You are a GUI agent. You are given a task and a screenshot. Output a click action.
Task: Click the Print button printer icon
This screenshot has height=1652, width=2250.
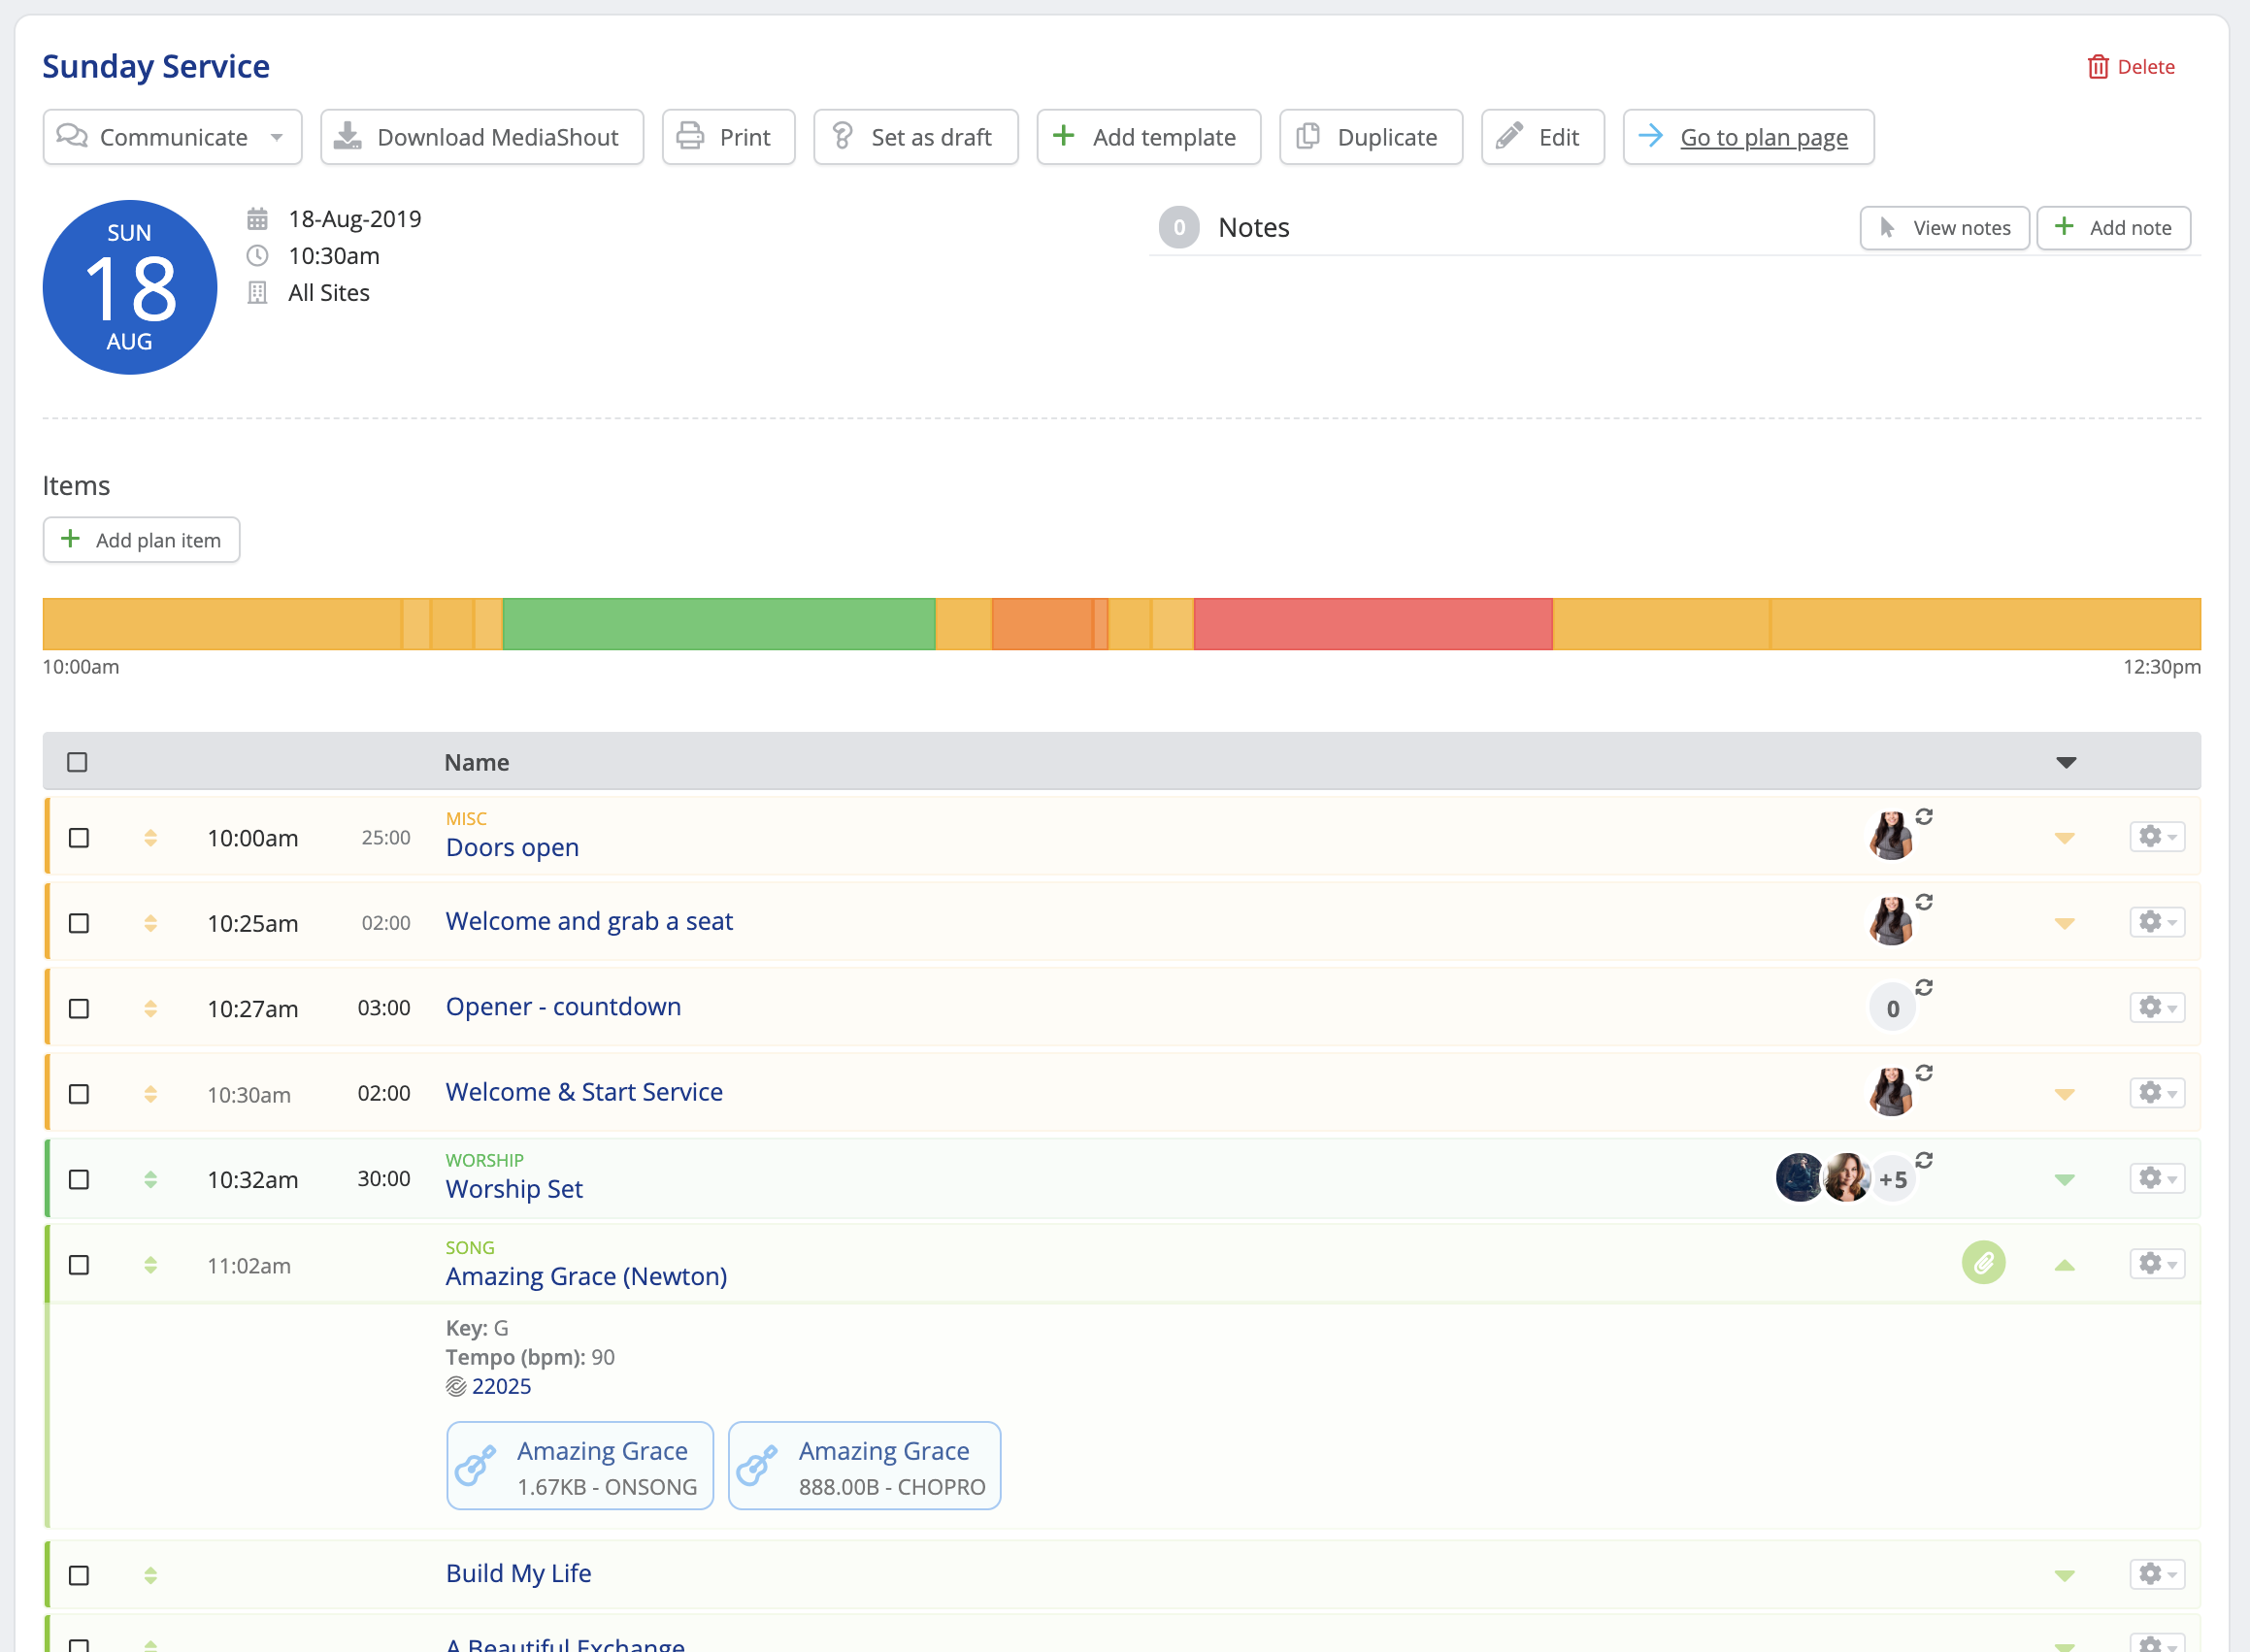(x=690, y=136)
